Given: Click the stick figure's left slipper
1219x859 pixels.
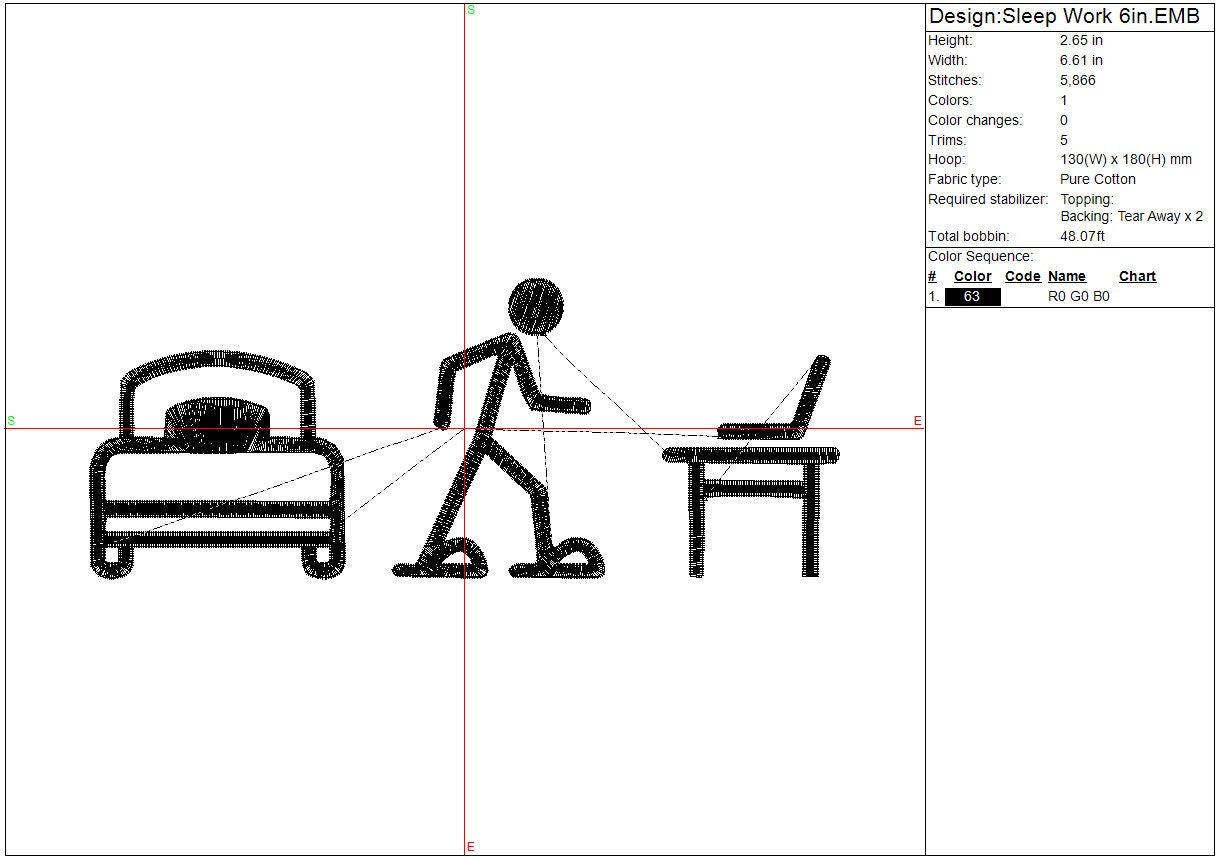Looking at the screenshot, I should [442, 562].
